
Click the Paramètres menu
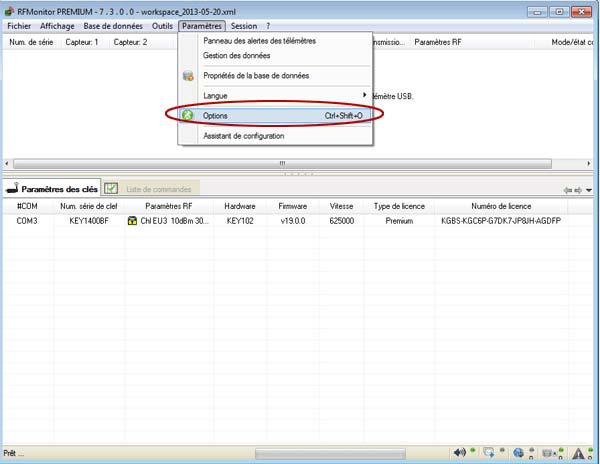(x=202, y=26)
